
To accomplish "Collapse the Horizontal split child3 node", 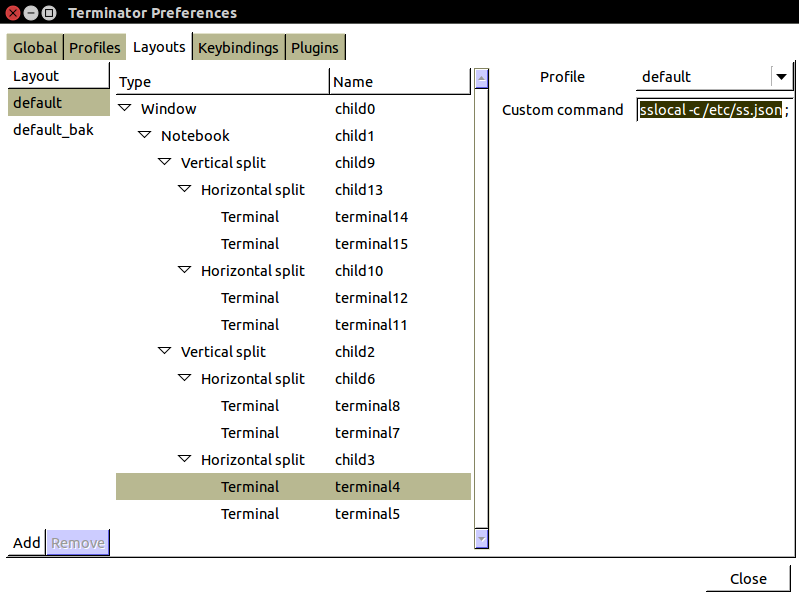I will pos(184,459).
